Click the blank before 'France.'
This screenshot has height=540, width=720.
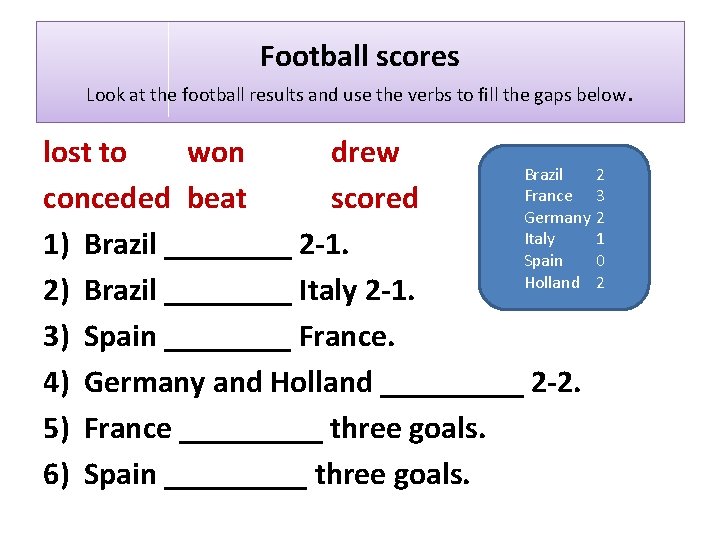tap(228, 338)
